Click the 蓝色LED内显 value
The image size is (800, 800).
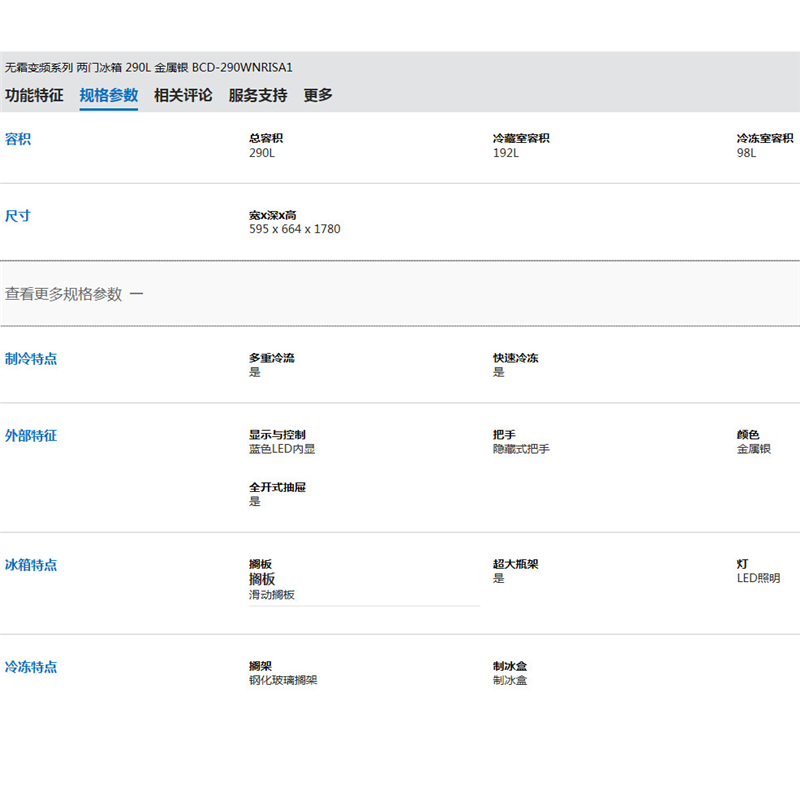coord(282,449)
